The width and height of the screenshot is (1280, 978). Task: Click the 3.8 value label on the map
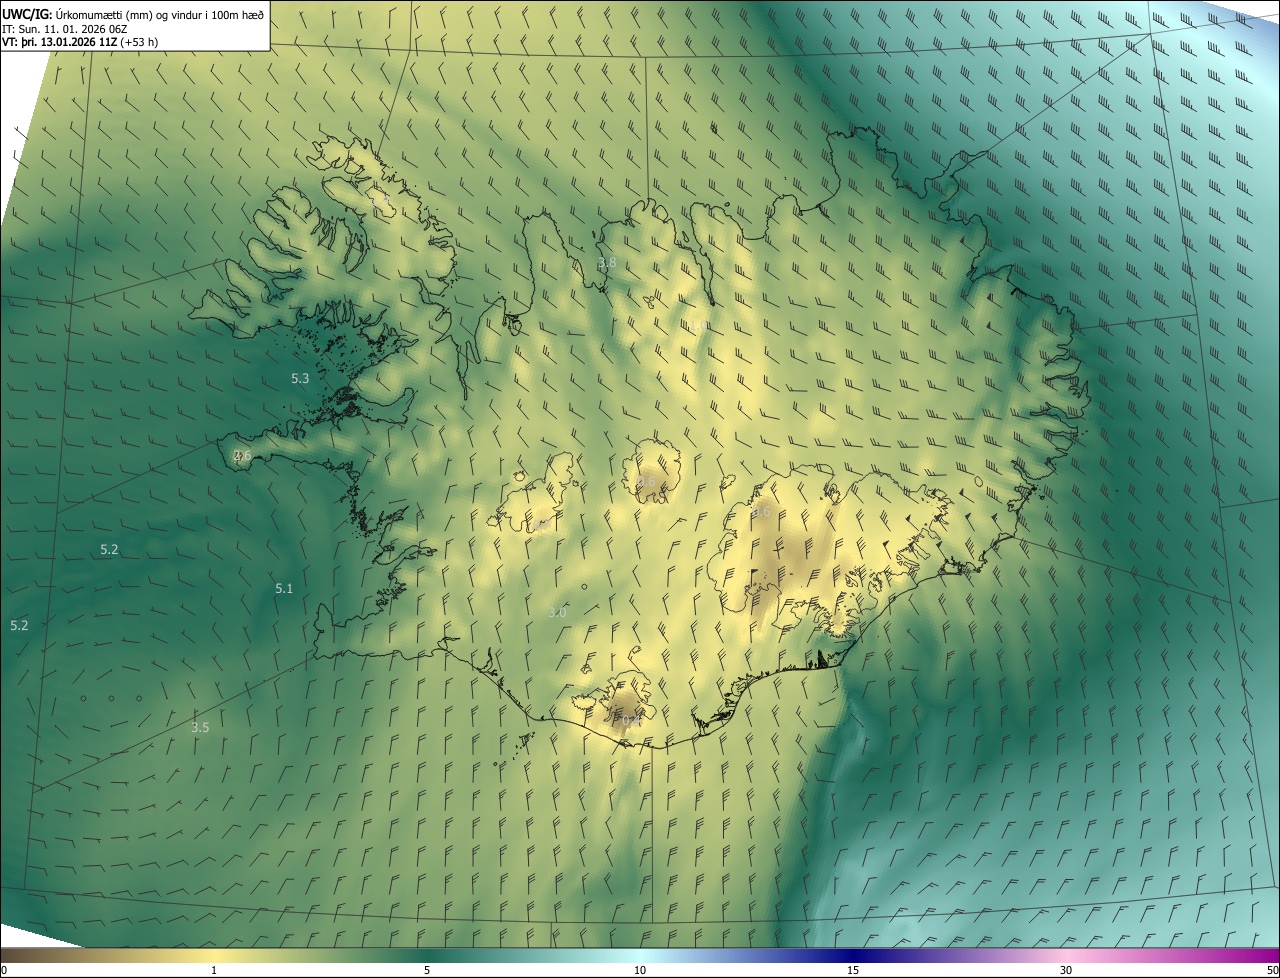tap(607, 264)
